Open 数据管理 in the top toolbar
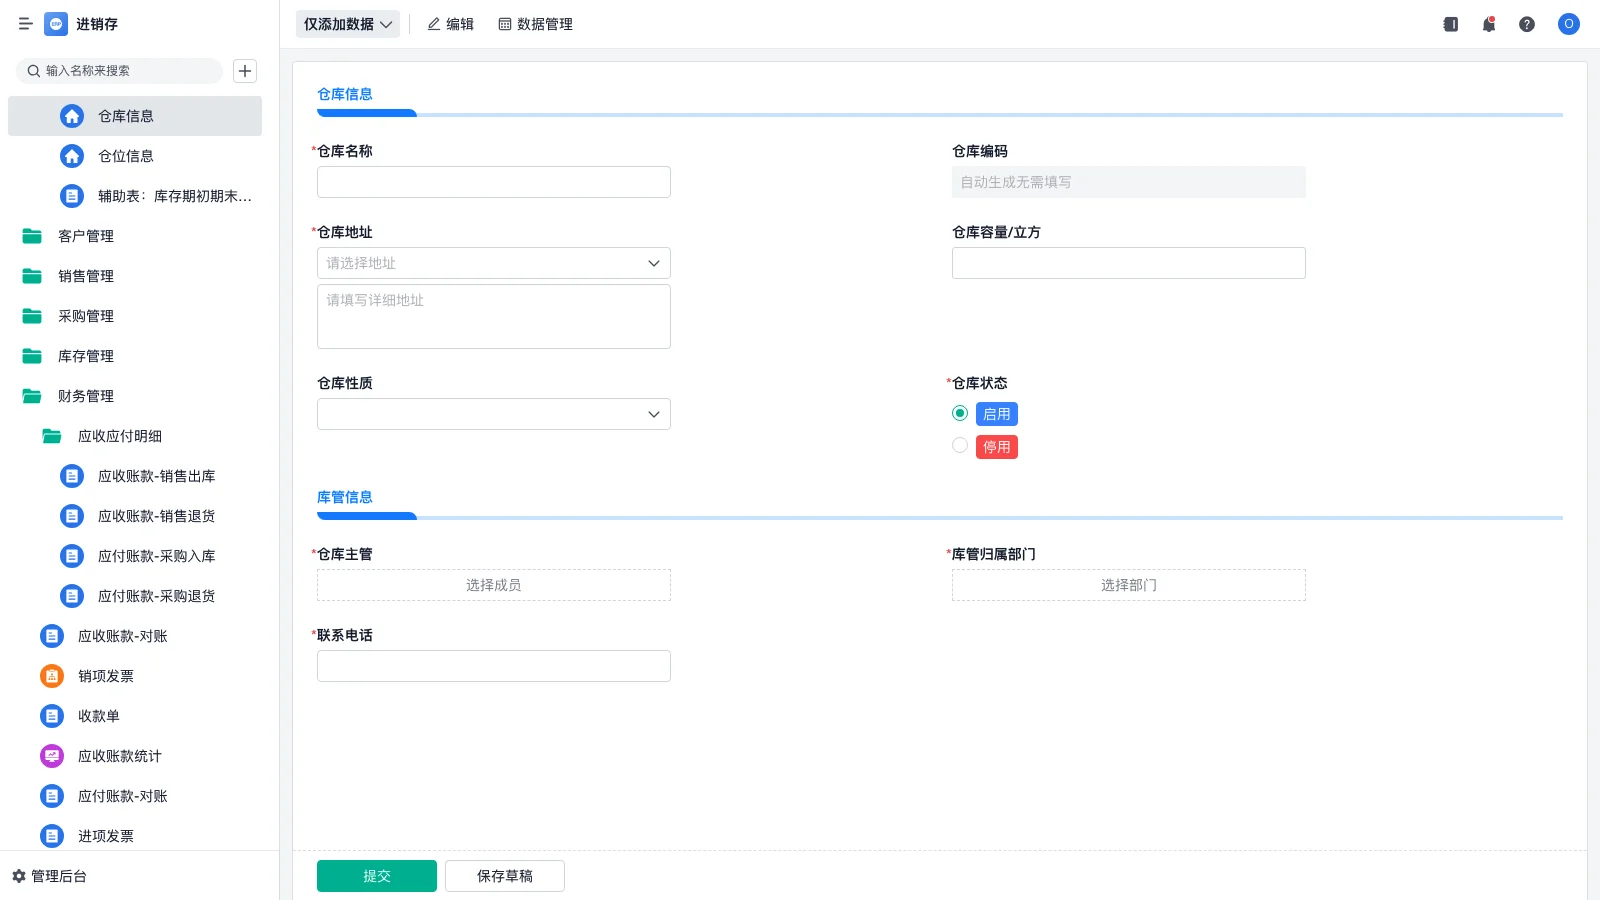The image size is (1600, 900). (535, 24)
